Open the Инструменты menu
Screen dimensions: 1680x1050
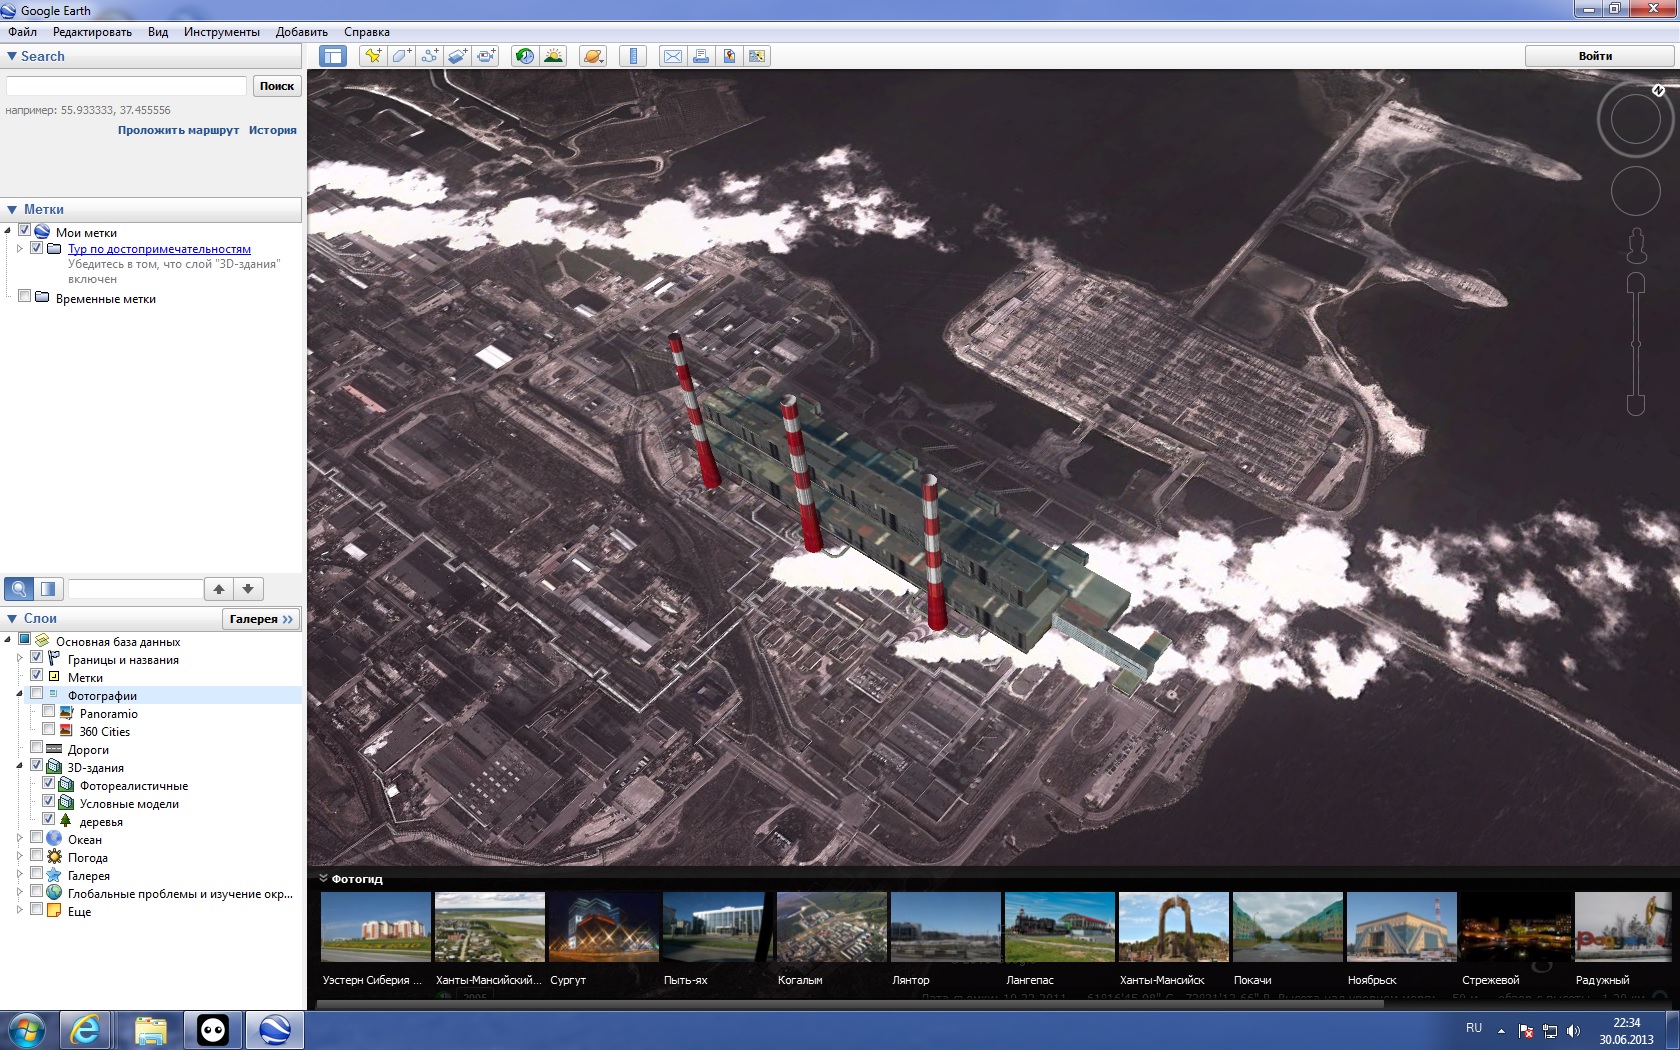pyautogui.click(x=221, y=32)
